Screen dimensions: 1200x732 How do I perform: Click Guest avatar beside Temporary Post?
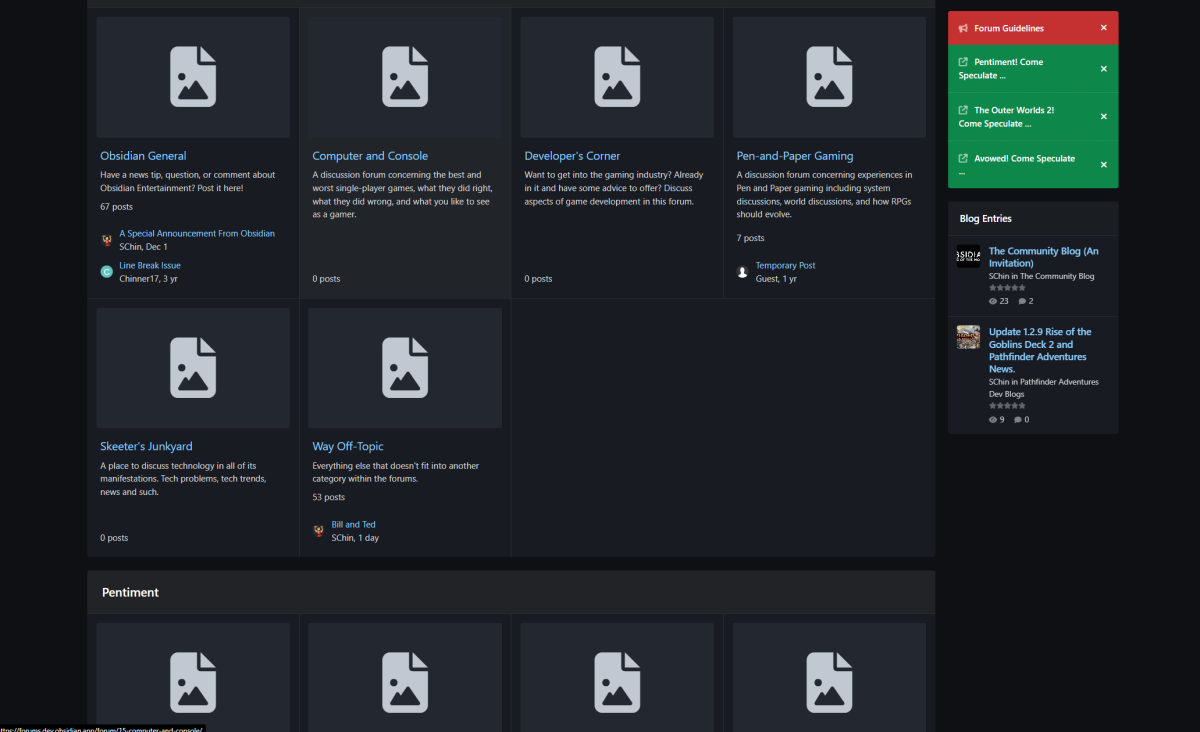tap(742, 272)
